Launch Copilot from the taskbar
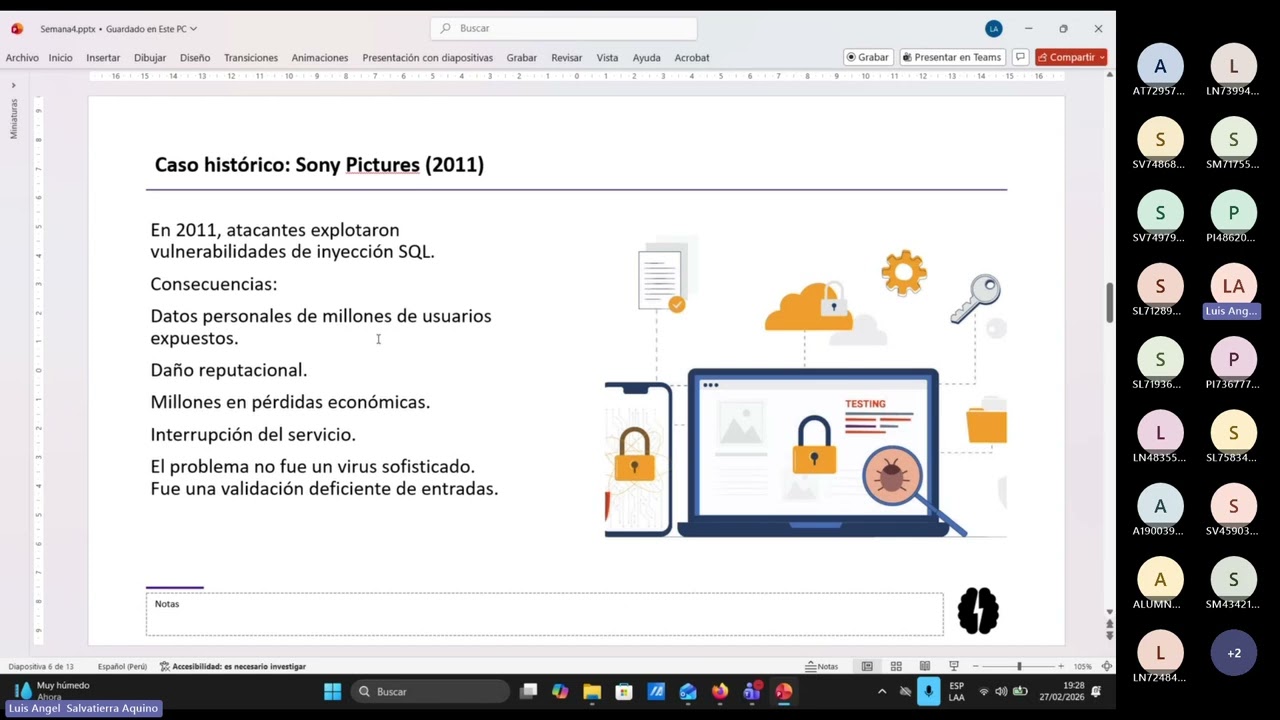The image size is (1280, 720). [x=560, y=691]
